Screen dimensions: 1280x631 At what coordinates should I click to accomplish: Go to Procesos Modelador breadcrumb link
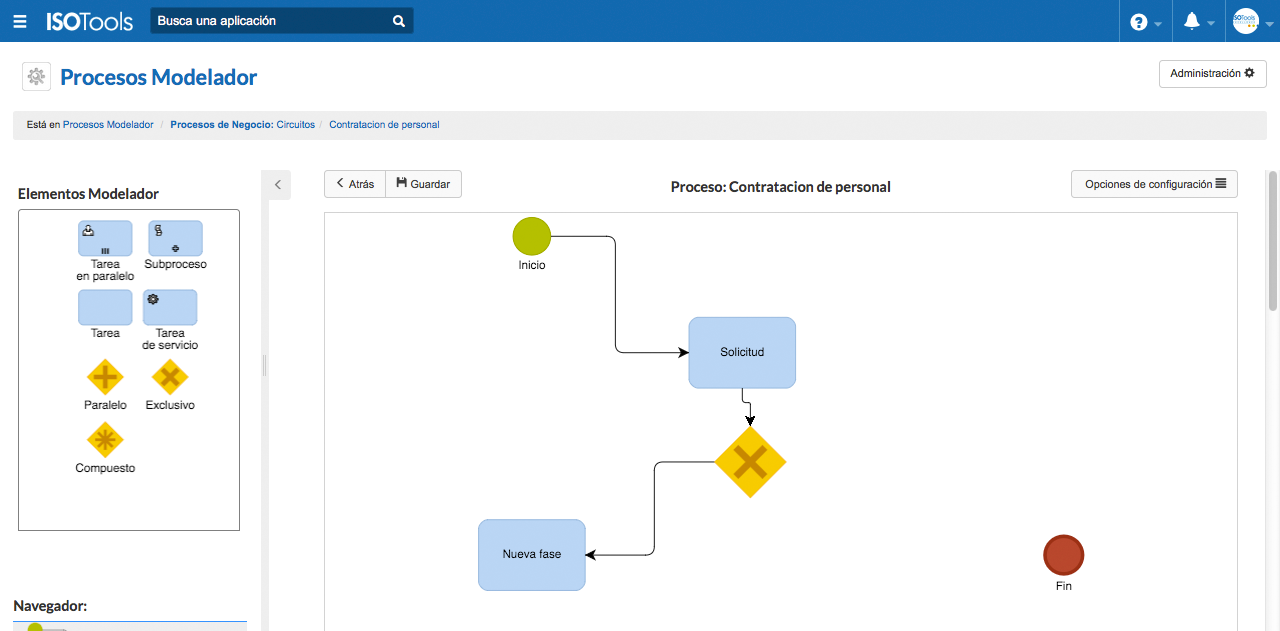click(108, 125)
